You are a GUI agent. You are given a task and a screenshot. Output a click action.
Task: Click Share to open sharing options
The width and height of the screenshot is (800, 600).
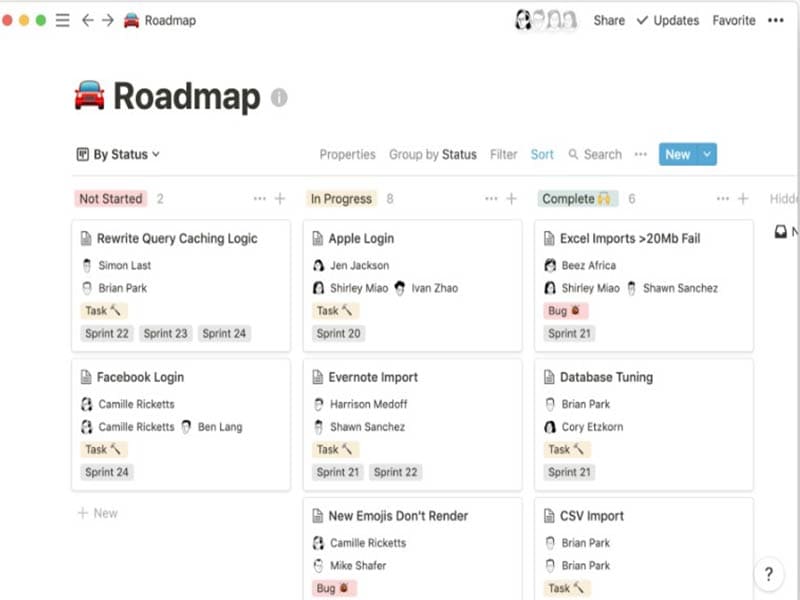click(x=608, y=20)
